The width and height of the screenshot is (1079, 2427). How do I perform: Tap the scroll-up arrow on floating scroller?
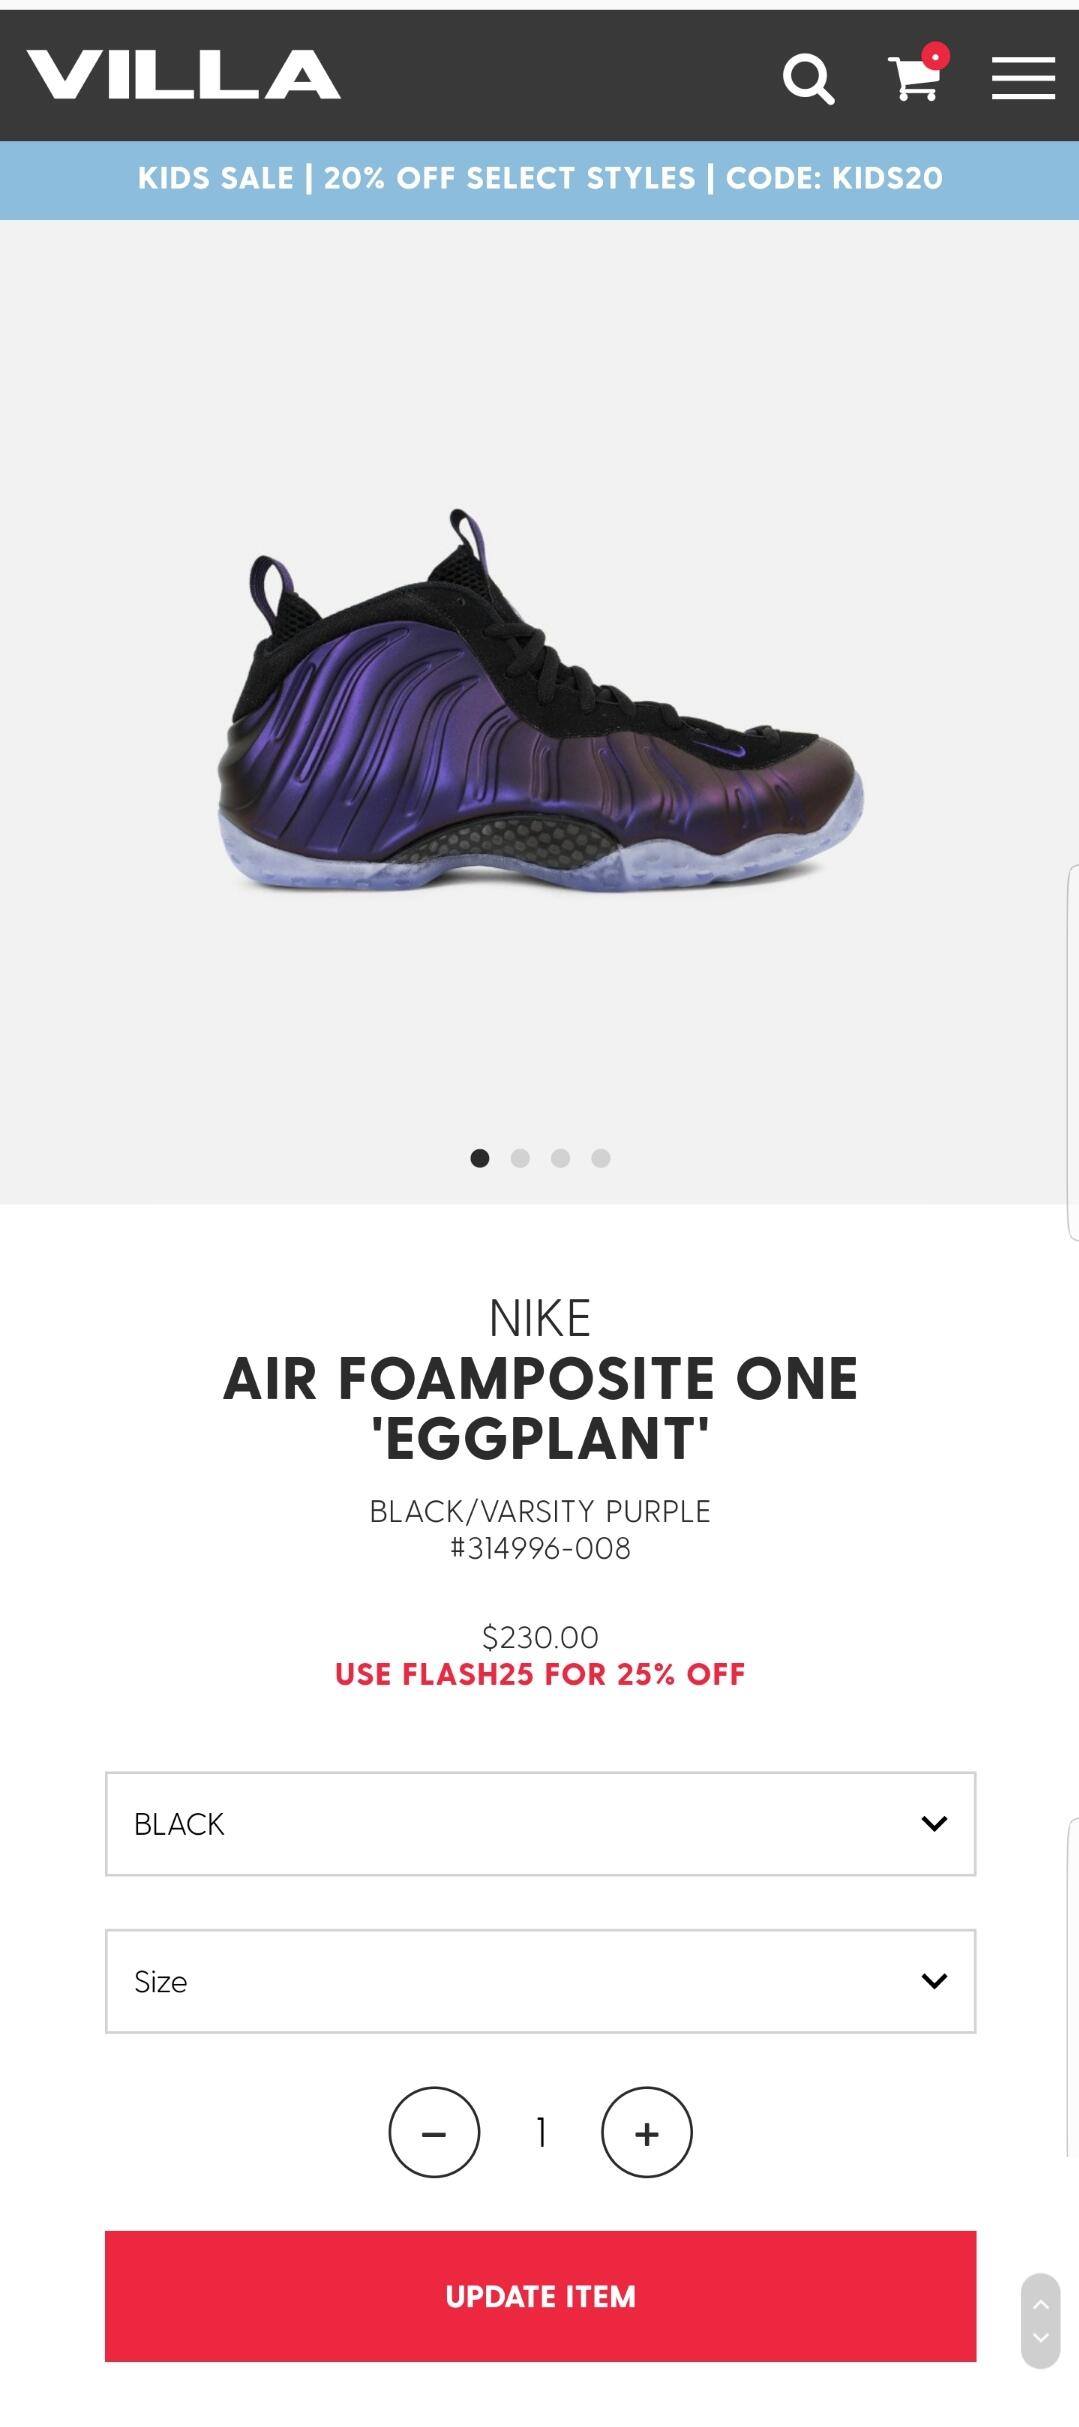coord(1040,2304)
